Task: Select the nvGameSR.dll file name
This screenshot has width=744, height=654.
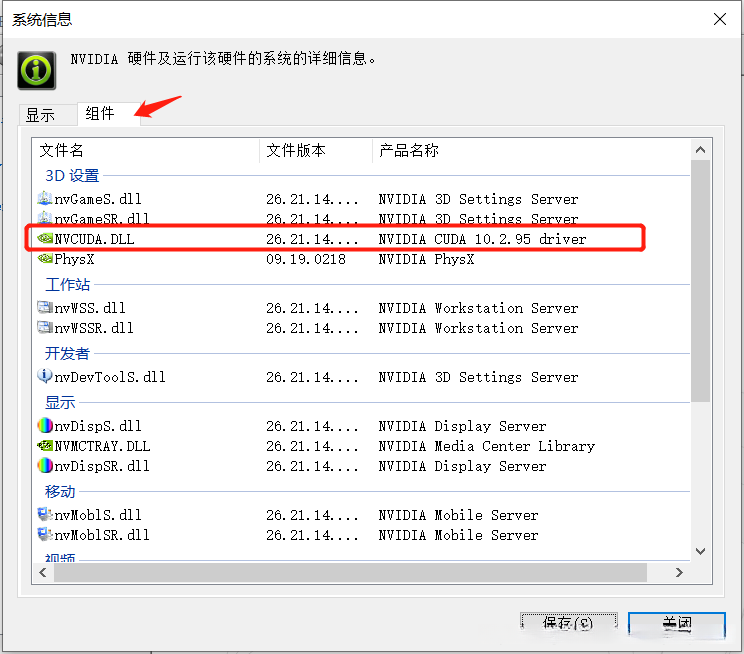Action: 102,219
